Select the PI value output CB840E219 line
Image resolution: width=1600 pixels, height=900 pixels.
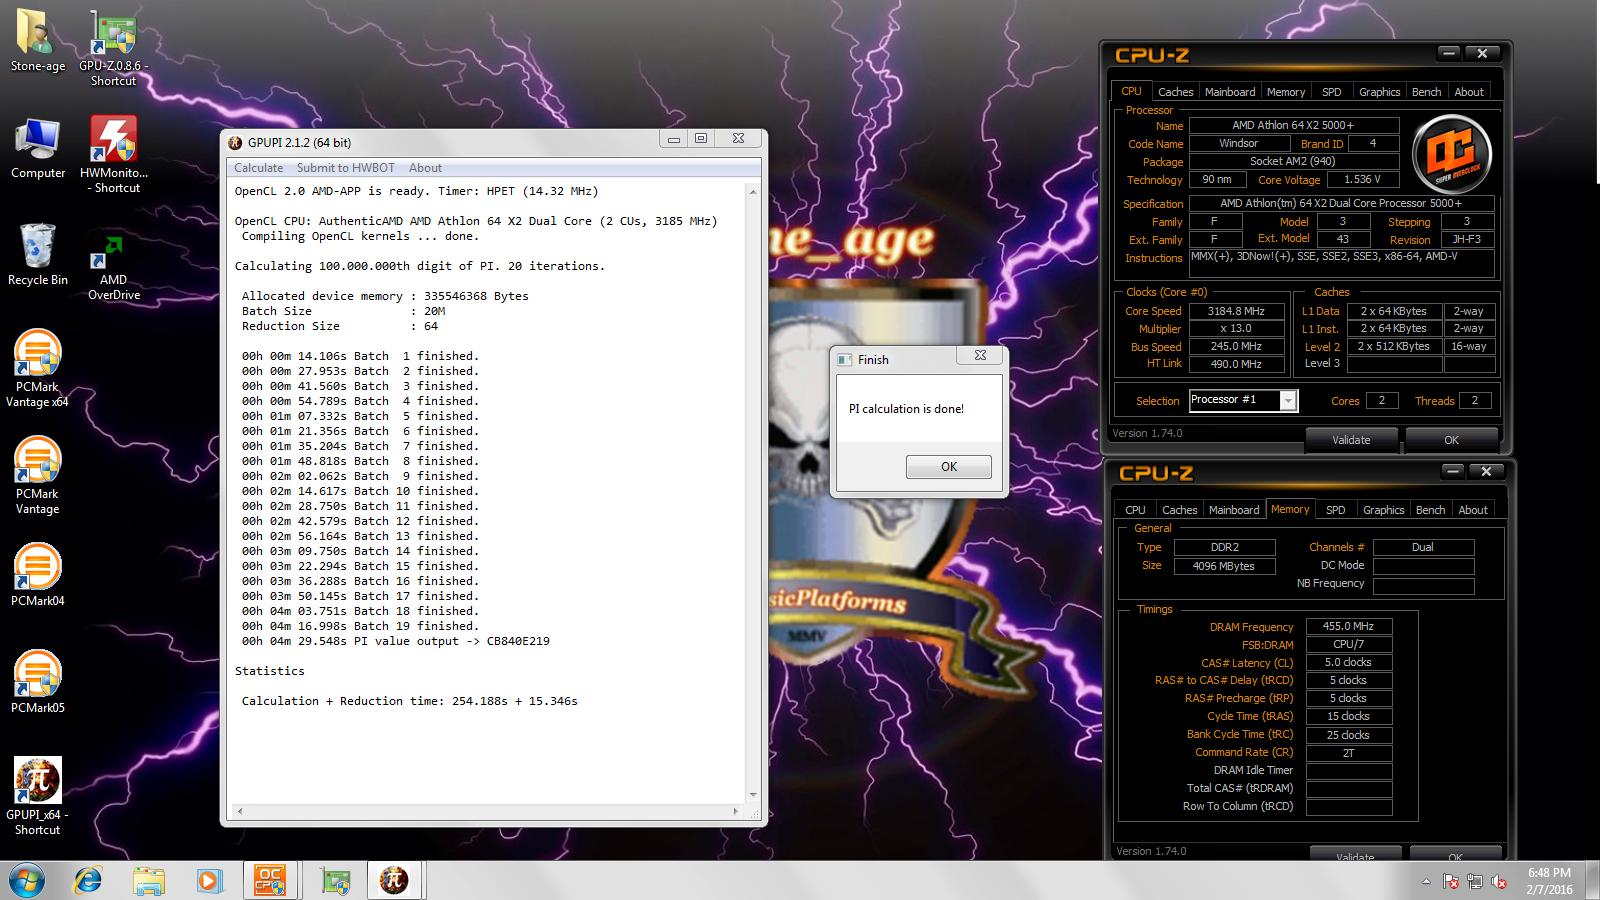coord(395,641)
